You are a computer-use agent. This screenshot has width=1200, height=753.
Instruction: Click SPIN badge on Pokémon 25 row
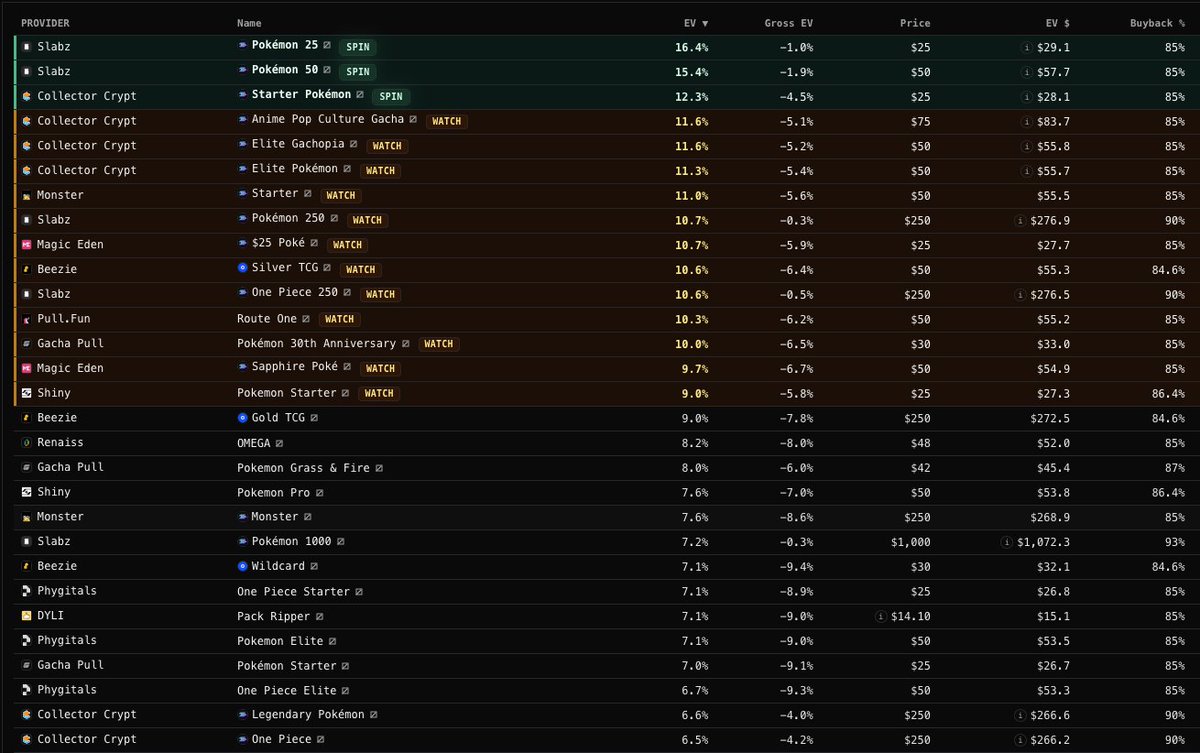pos(358,47)
